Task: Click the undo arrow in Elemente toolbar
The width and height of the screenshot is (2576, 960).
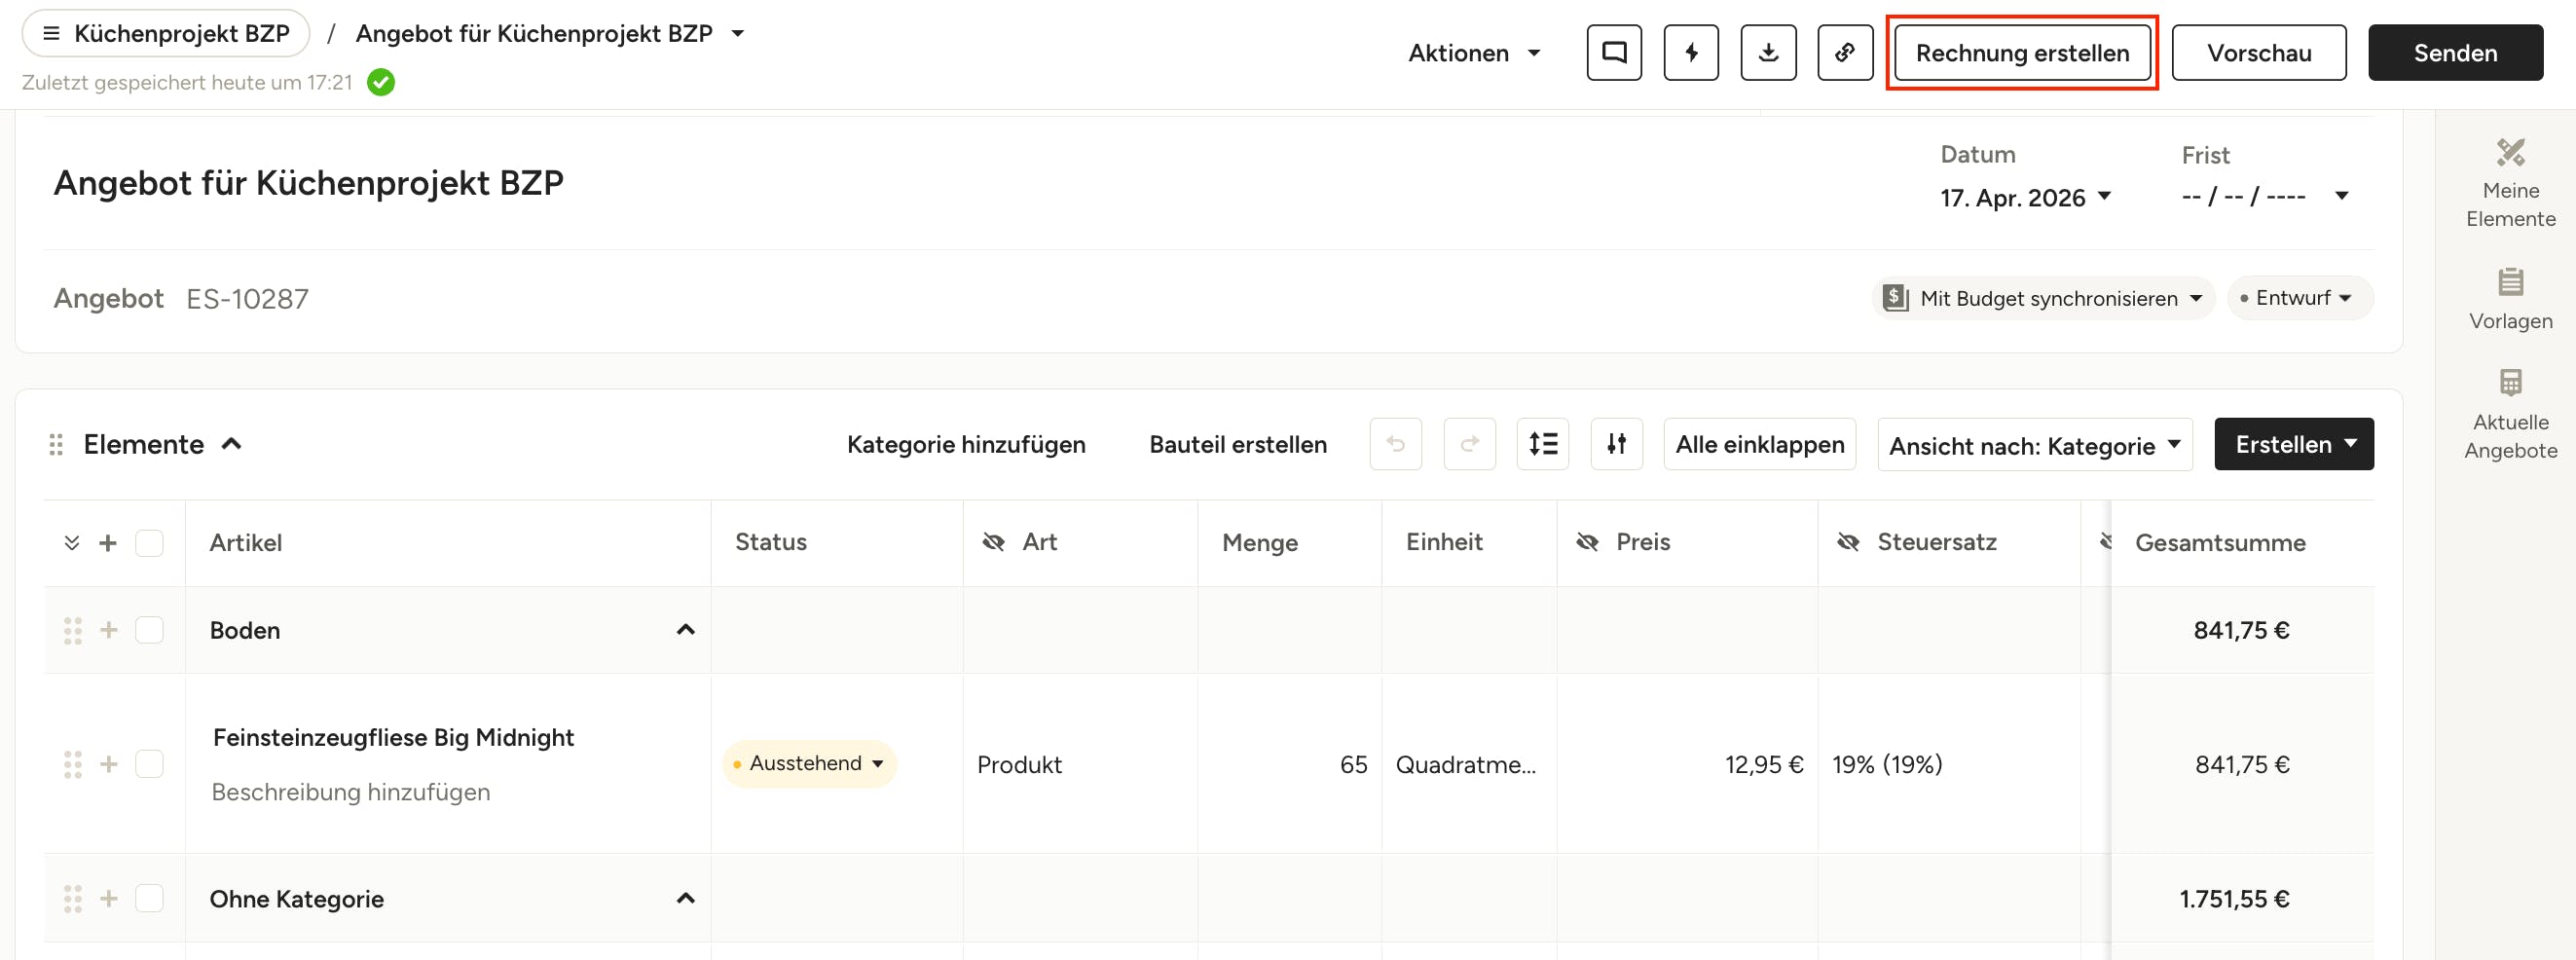Action: click(1395, 444)
